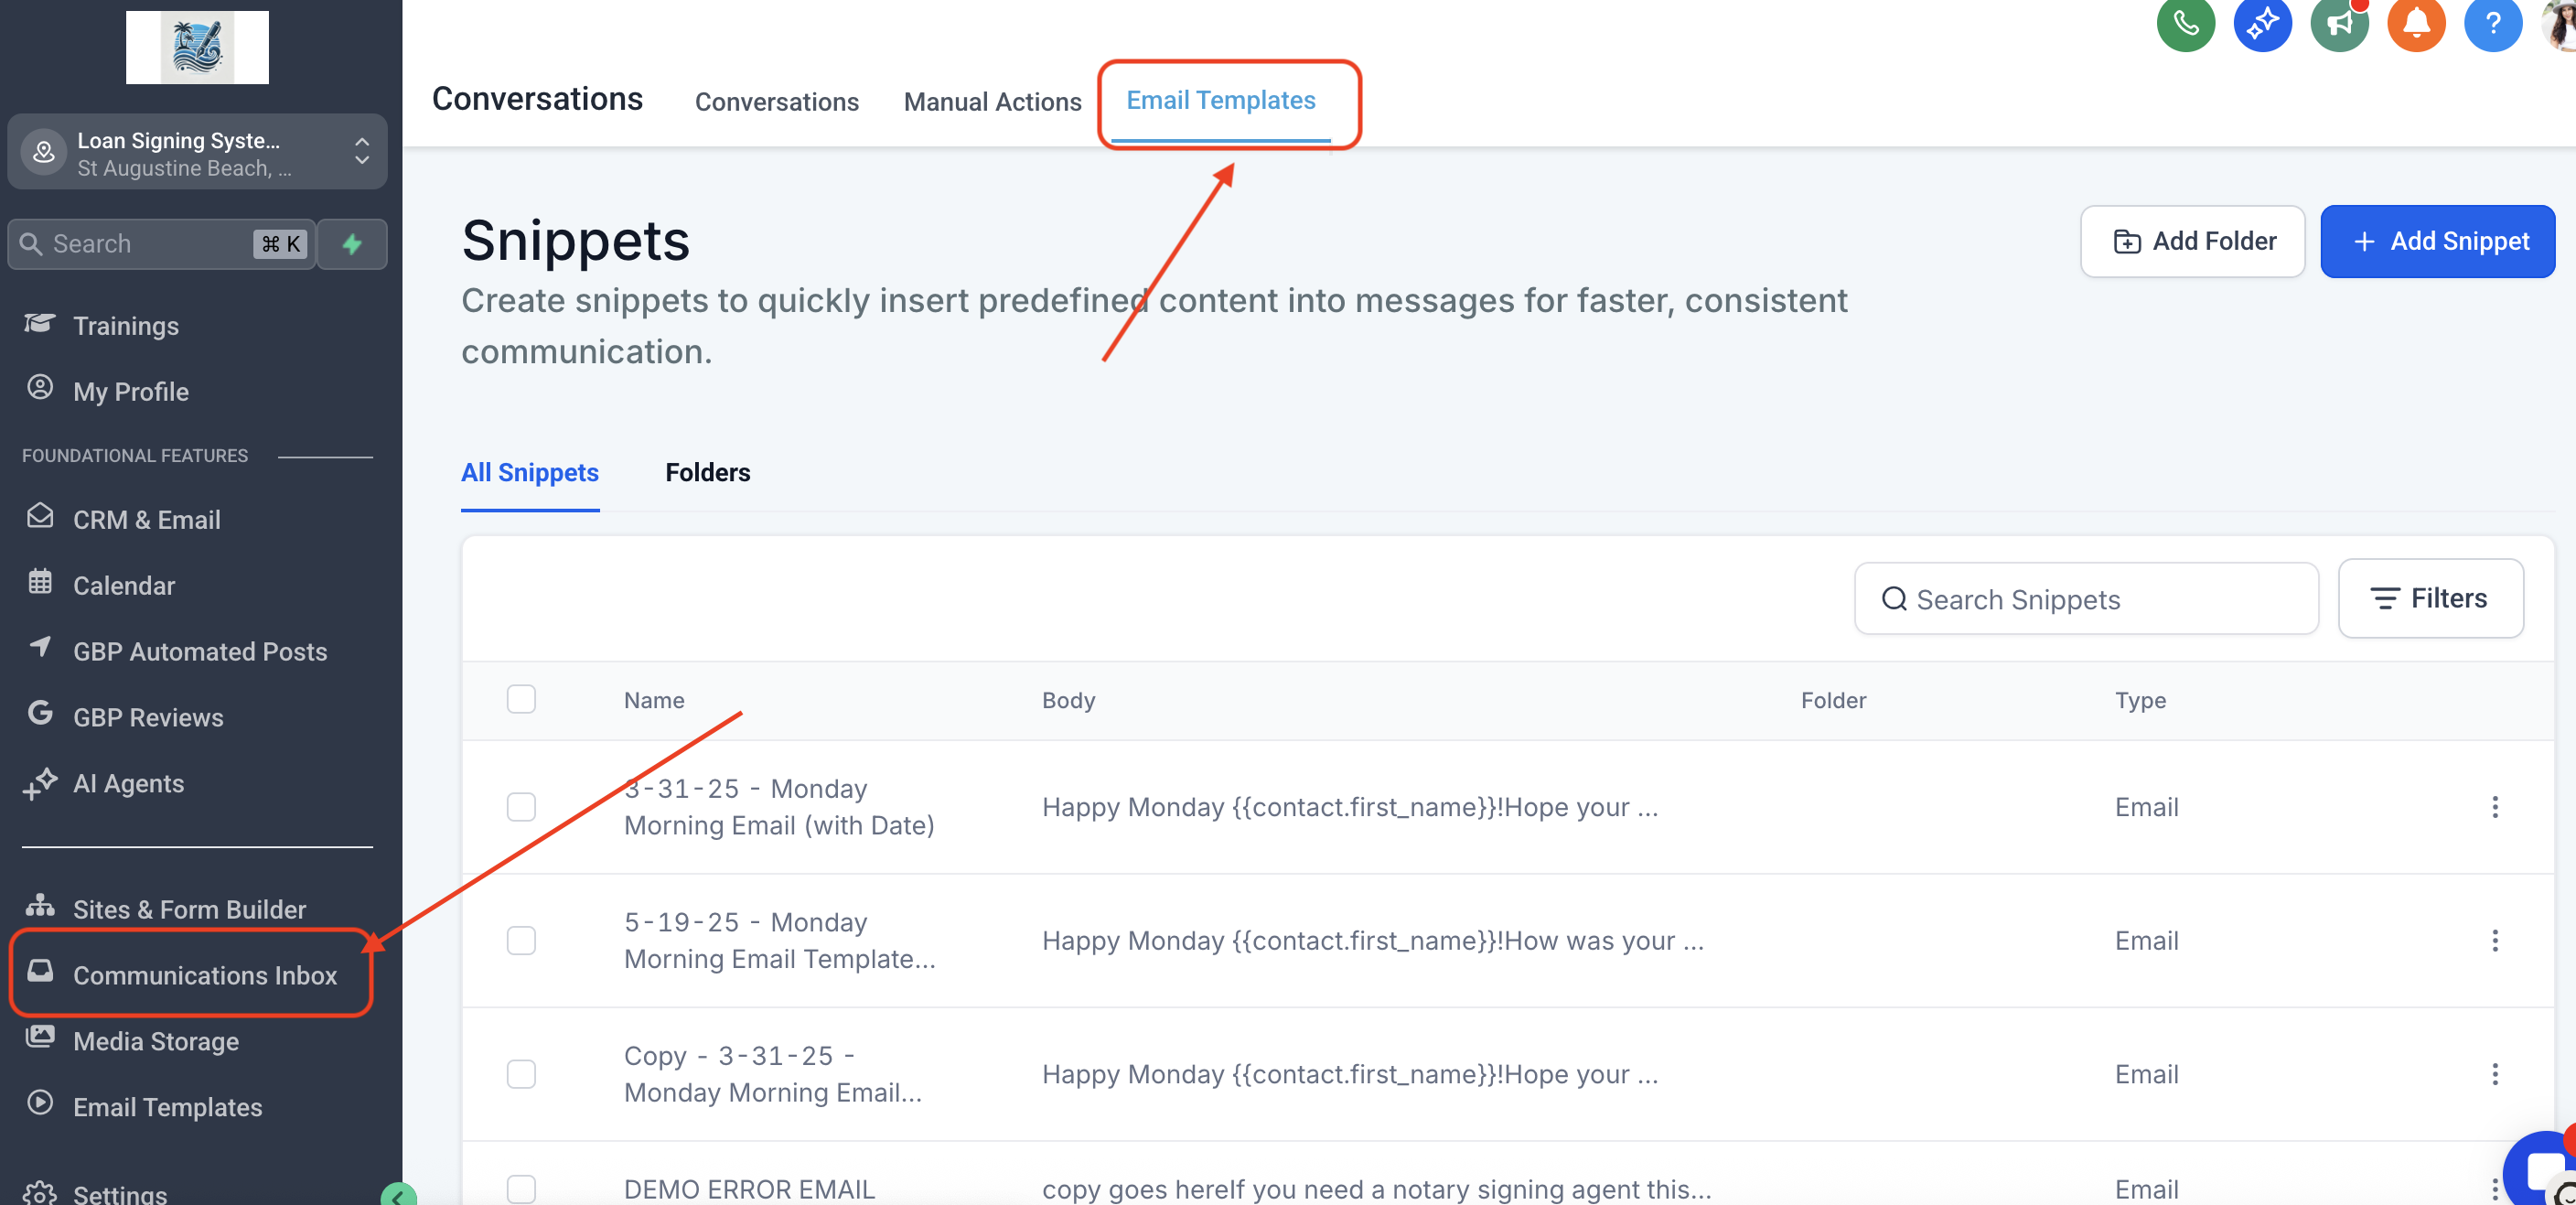Switch to the Conversations tab

click(x=776, y=102)
